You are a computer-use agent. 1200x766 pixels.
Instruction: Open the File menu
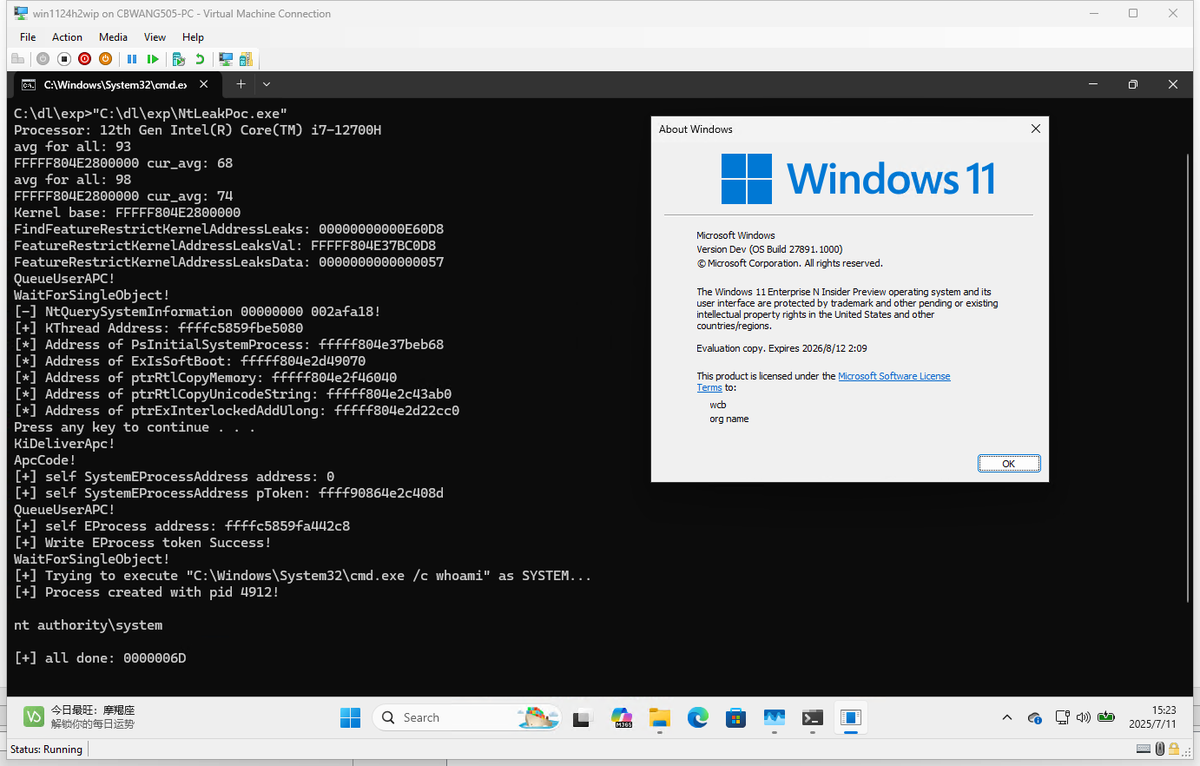point(28,37)
